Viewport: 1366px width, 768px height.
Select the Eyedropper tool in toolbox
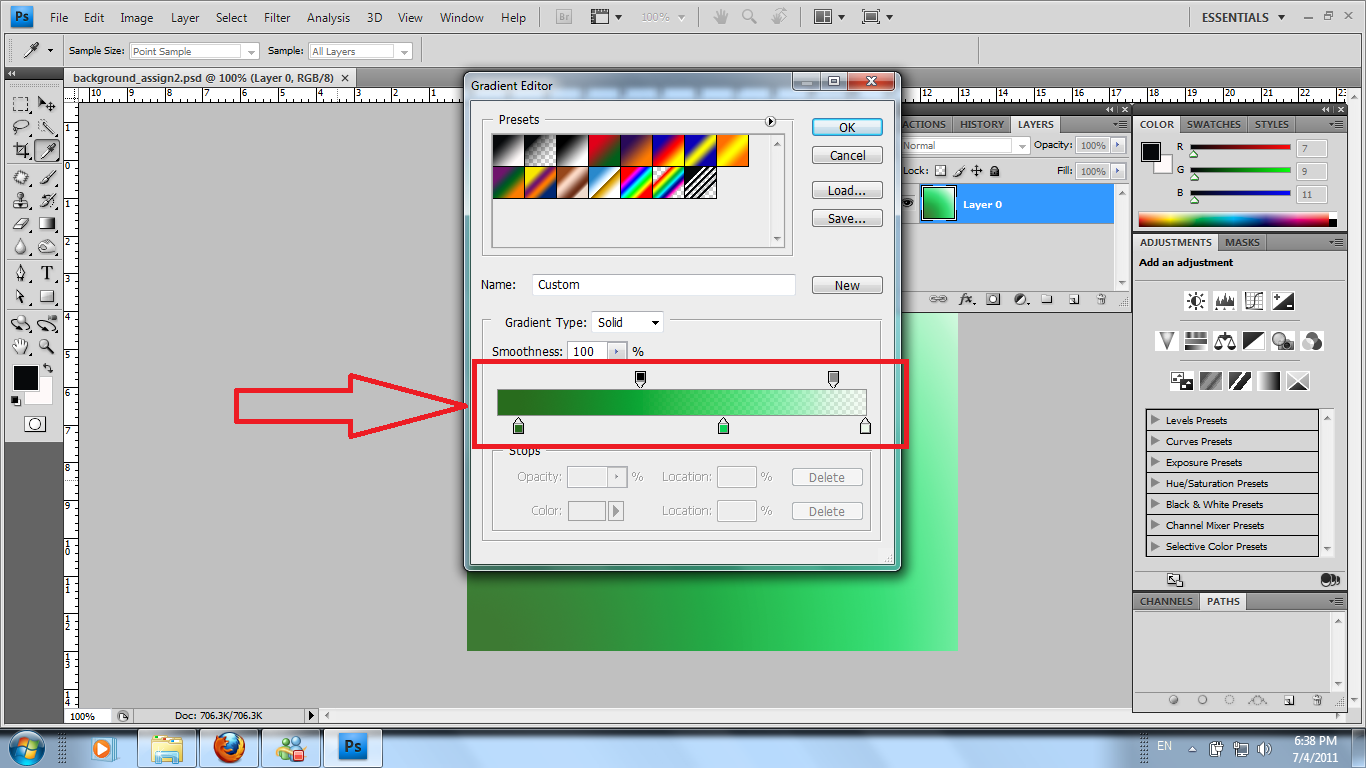[47, 151]
